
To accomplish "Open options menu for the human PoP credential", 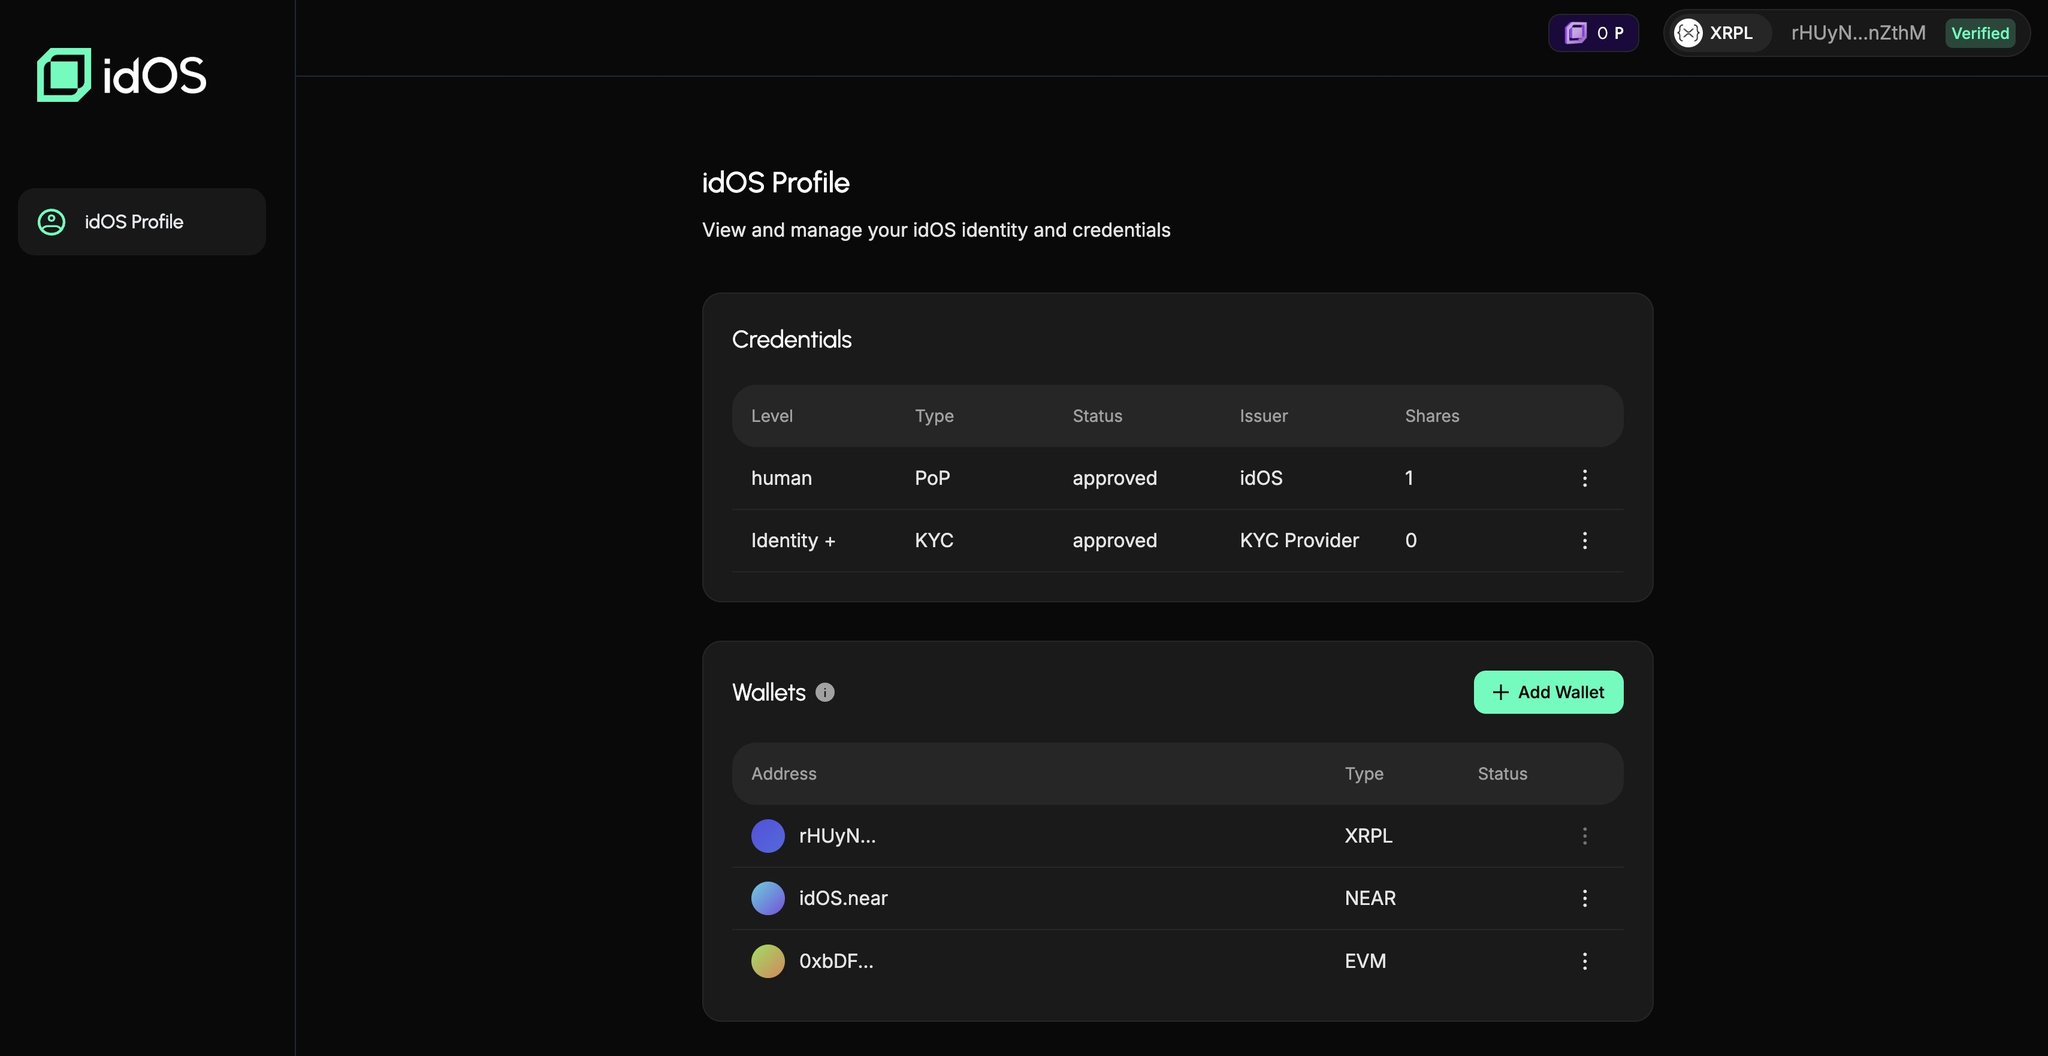I will 1584,478.
